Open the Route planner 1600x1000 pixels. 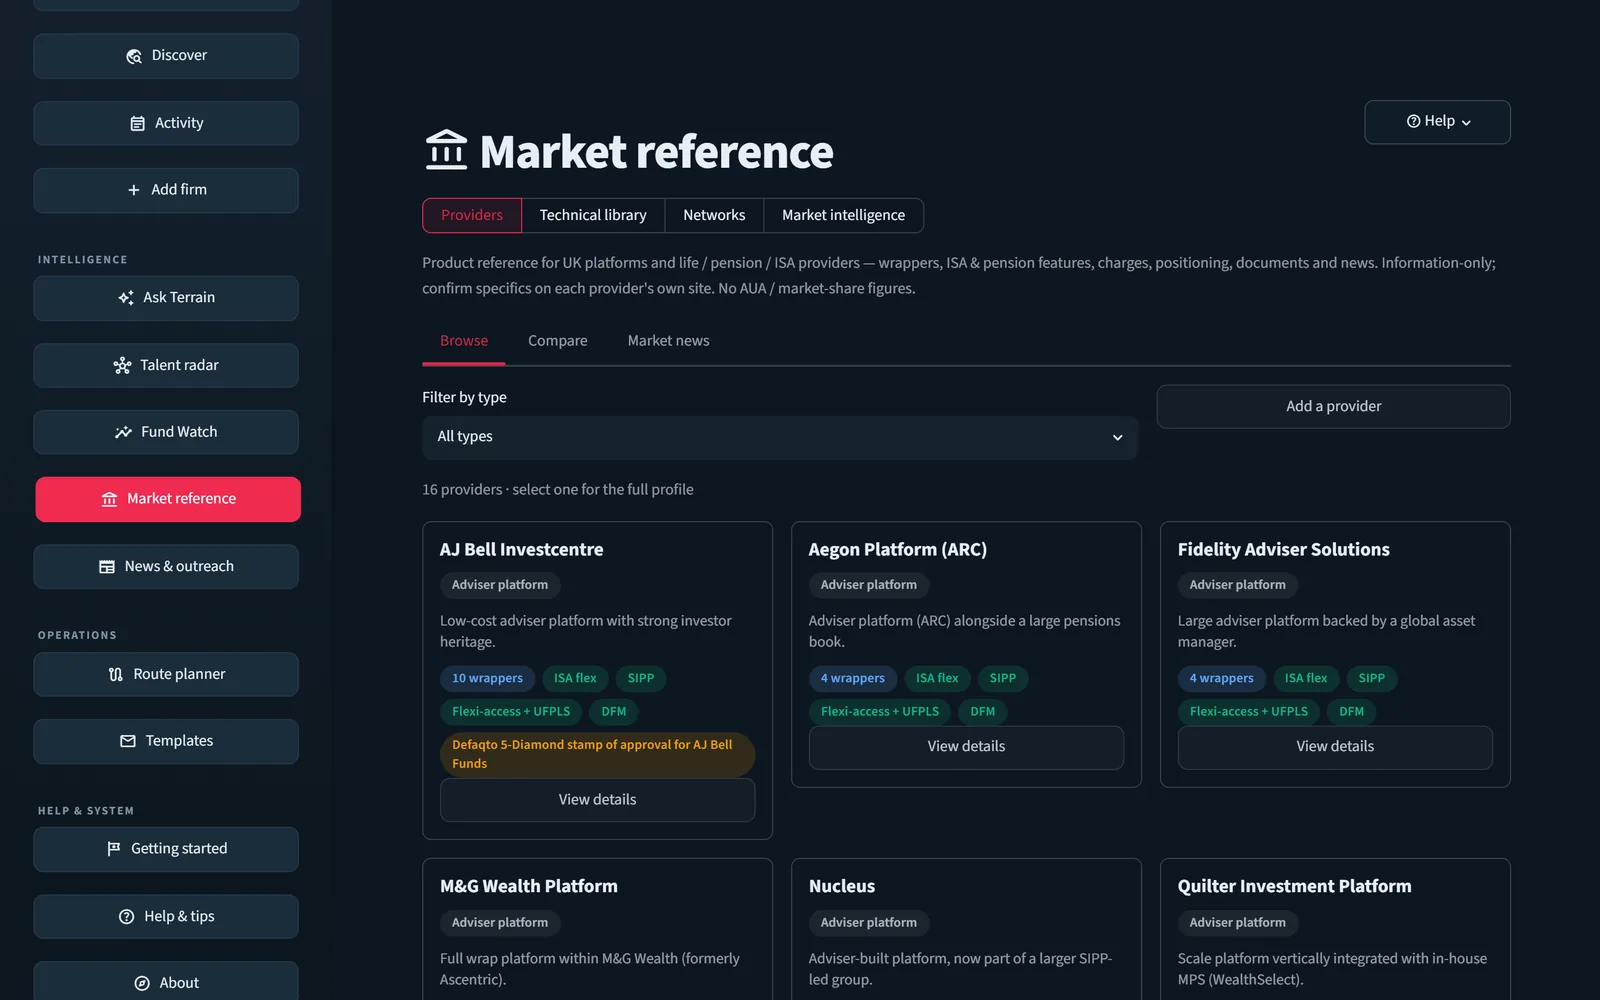click(166, 675)
